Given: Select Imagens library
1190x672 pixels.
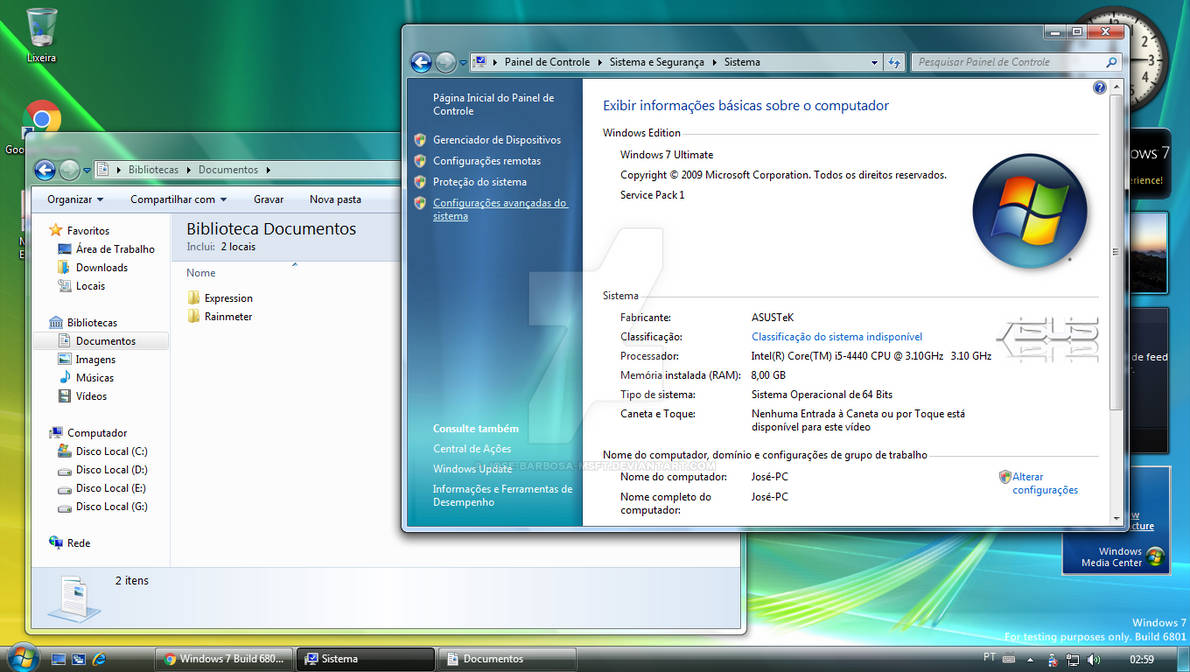Looking at the screenshot, I should point(96,360).
